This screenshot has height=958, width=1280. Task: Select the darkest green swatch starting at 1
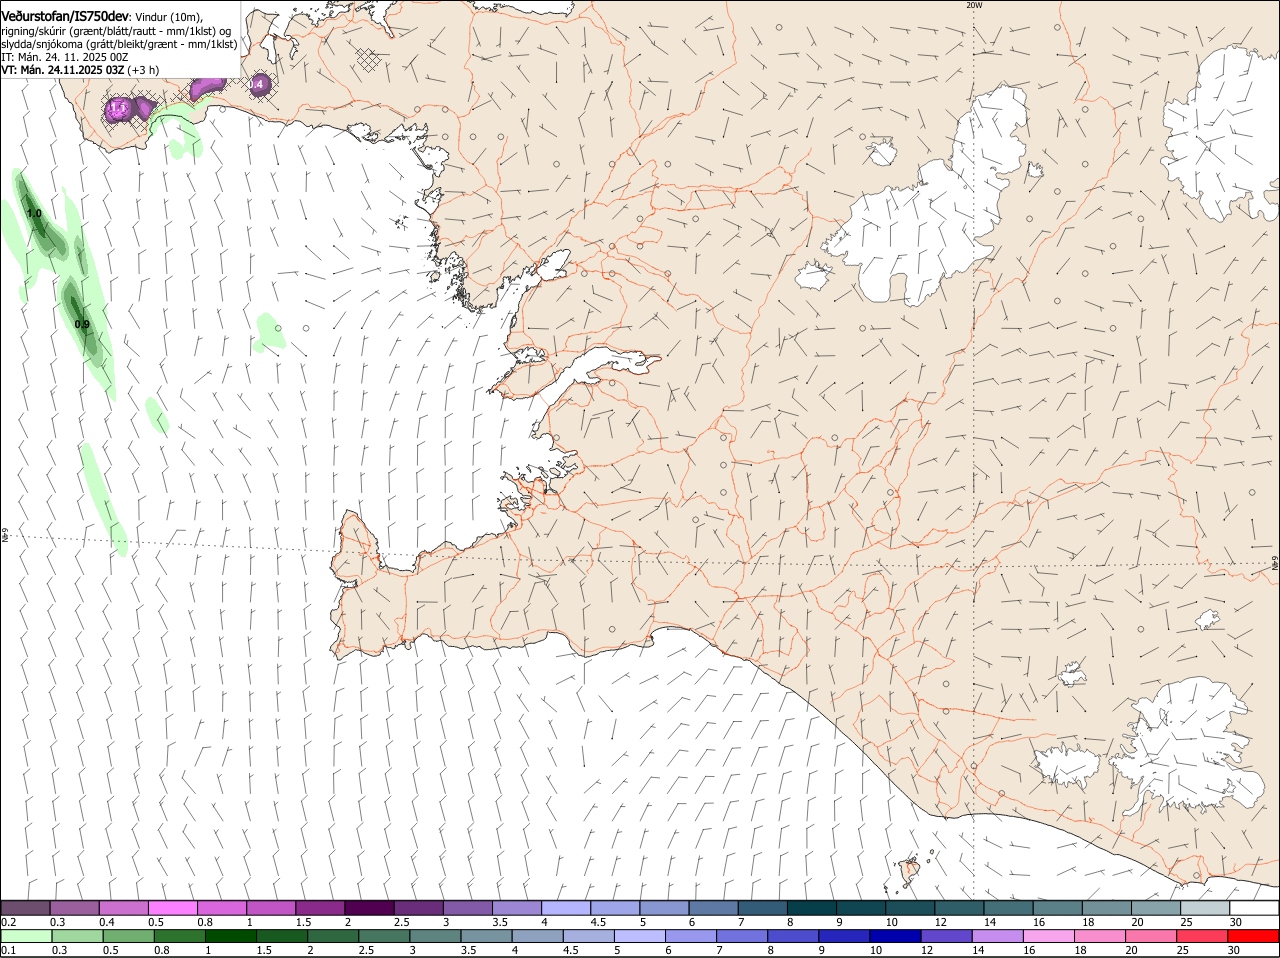pos(230,936)
